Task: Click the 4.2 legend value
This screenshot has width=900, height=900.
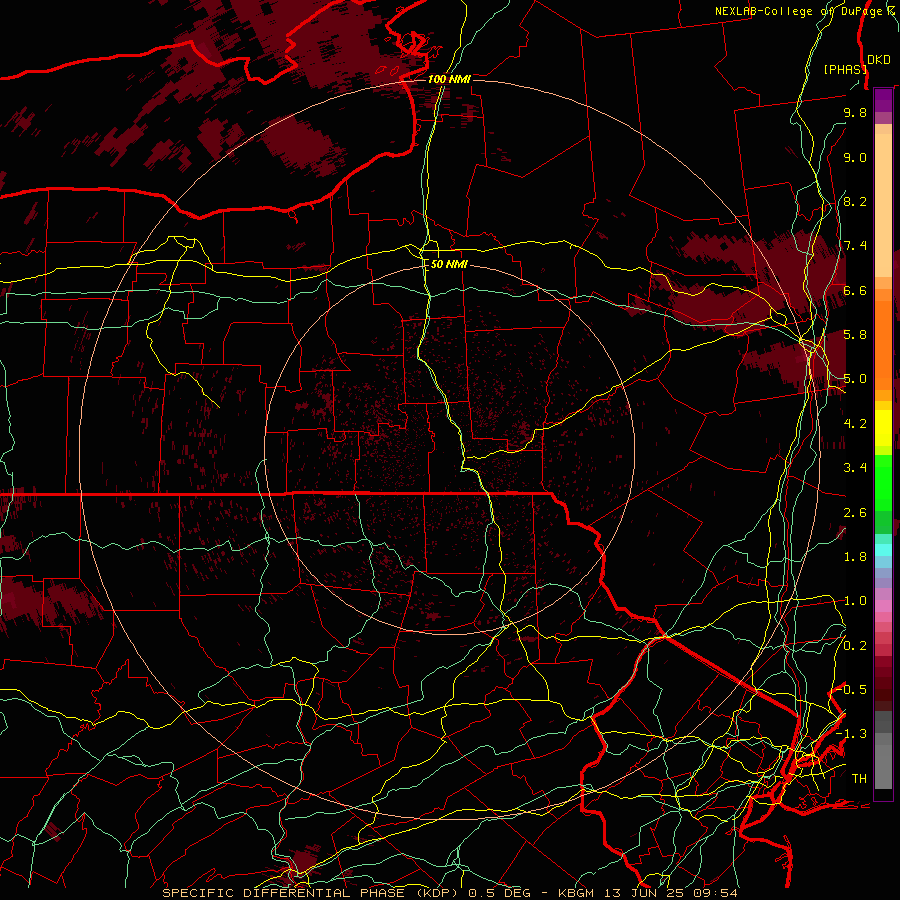Action: [x=855, y=424]
